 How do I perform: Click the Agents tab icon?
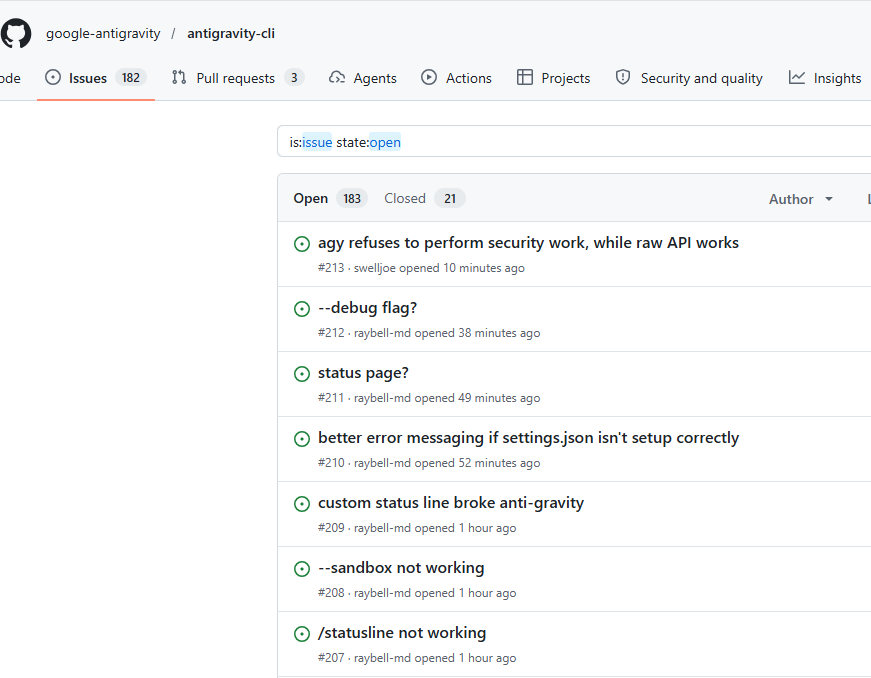tap(337, 77)
